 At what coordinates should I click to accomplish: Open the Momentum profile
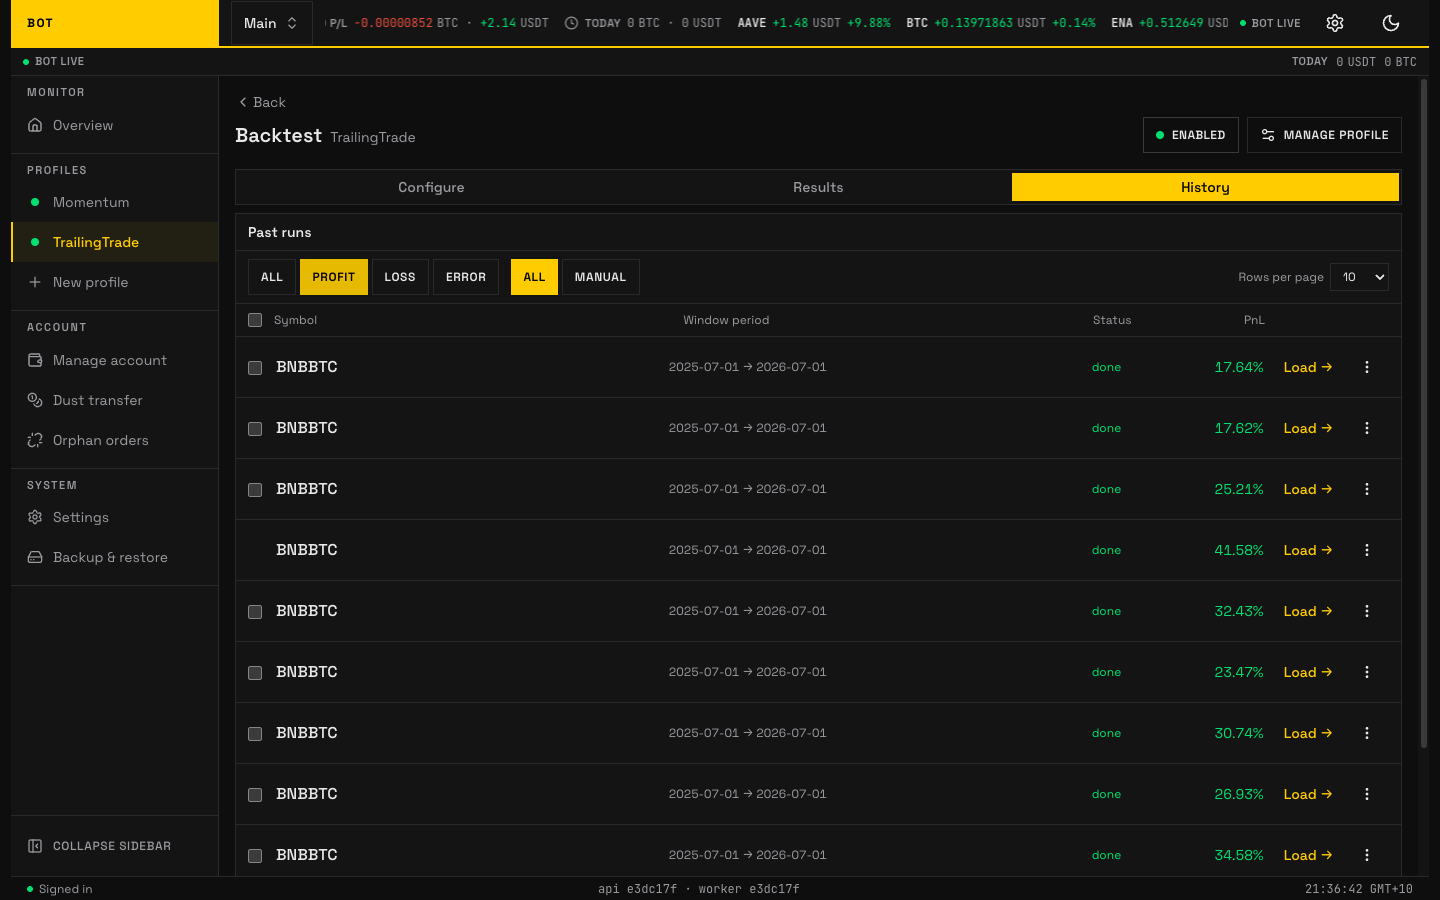pos(114,202)
